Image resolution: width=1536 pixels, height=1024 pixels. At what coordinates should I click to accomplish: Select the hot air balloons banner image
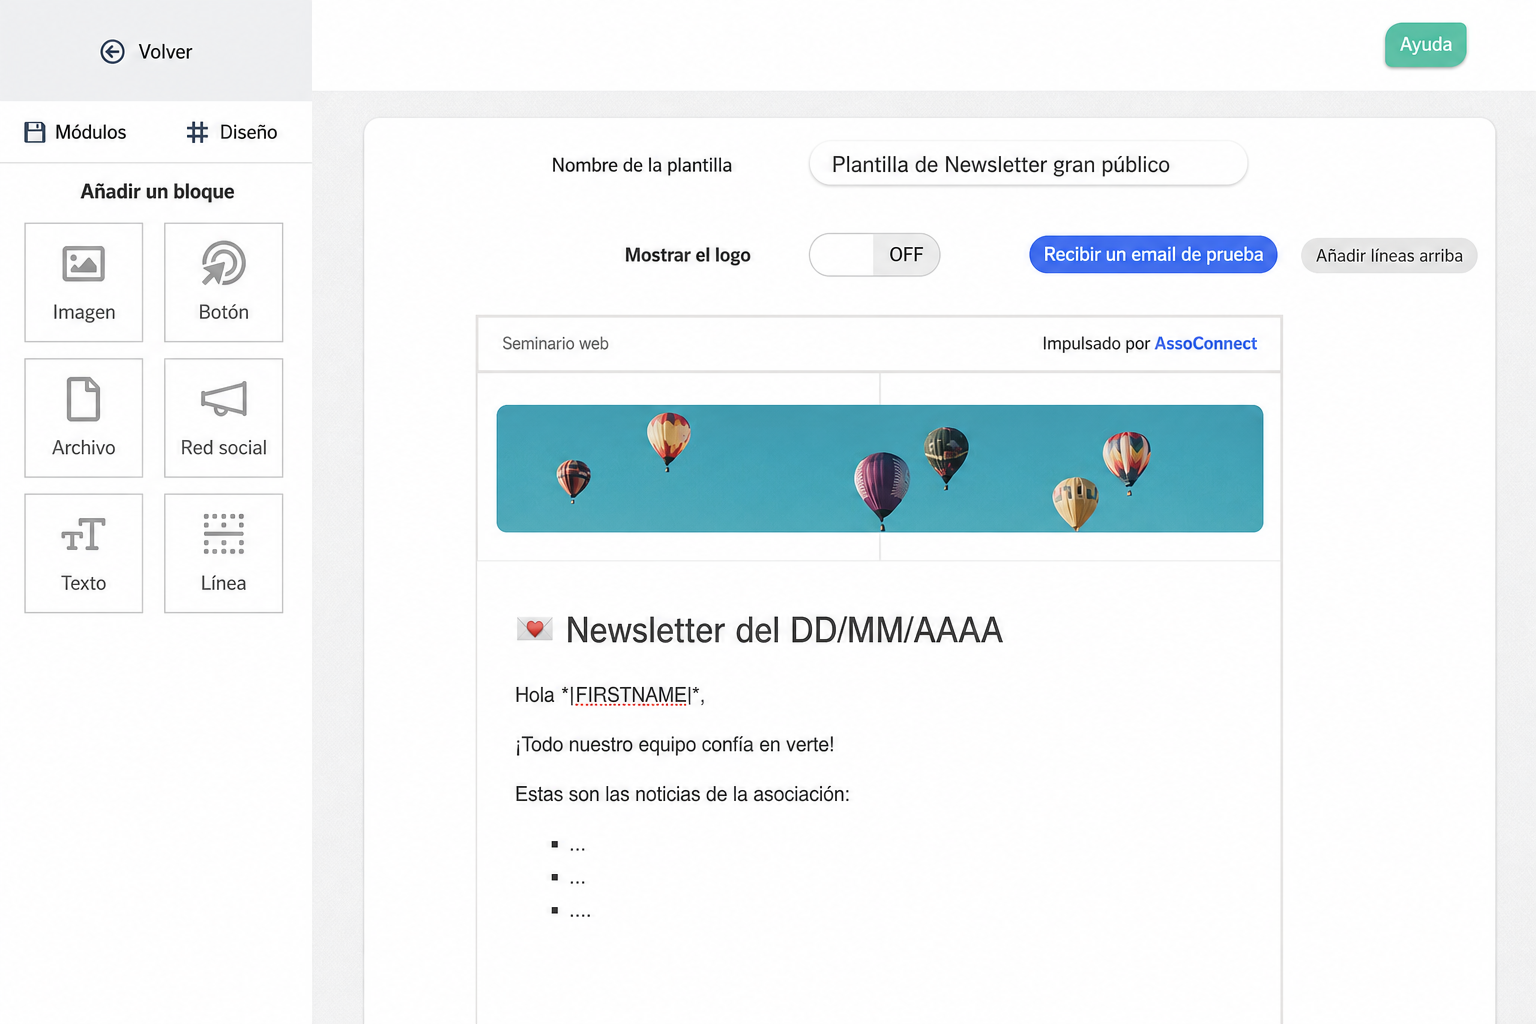tap(880, 468)
